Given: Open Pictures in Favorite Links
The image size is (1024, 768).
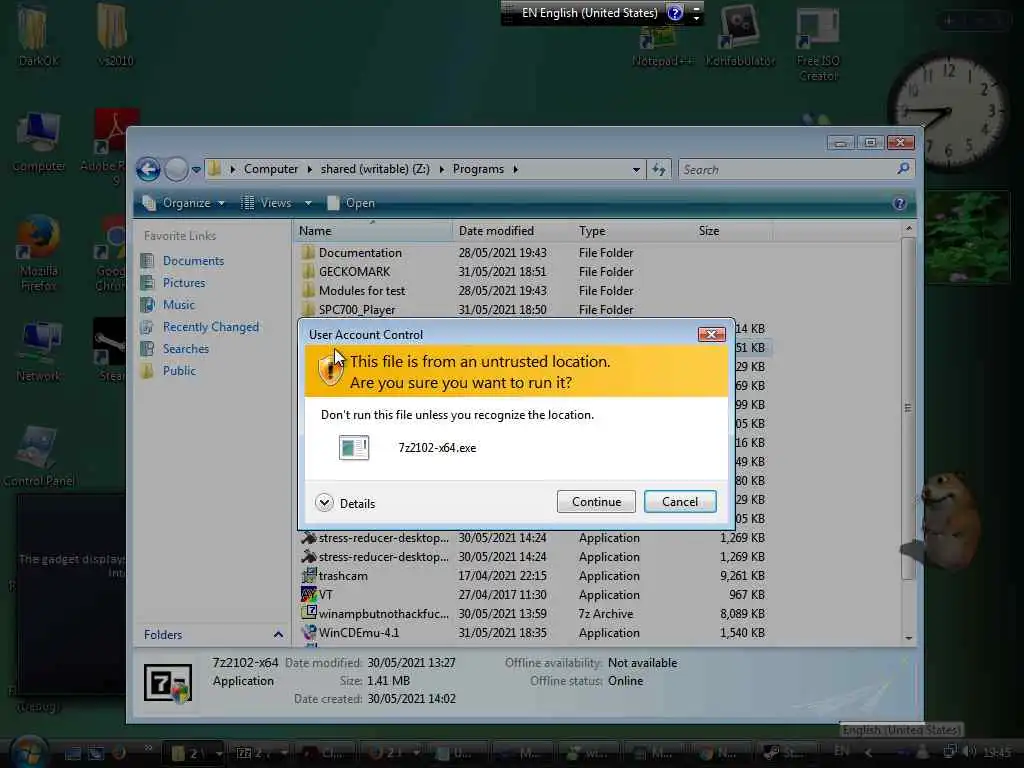Looking at the screenshot, I should (x=184, y=283).
